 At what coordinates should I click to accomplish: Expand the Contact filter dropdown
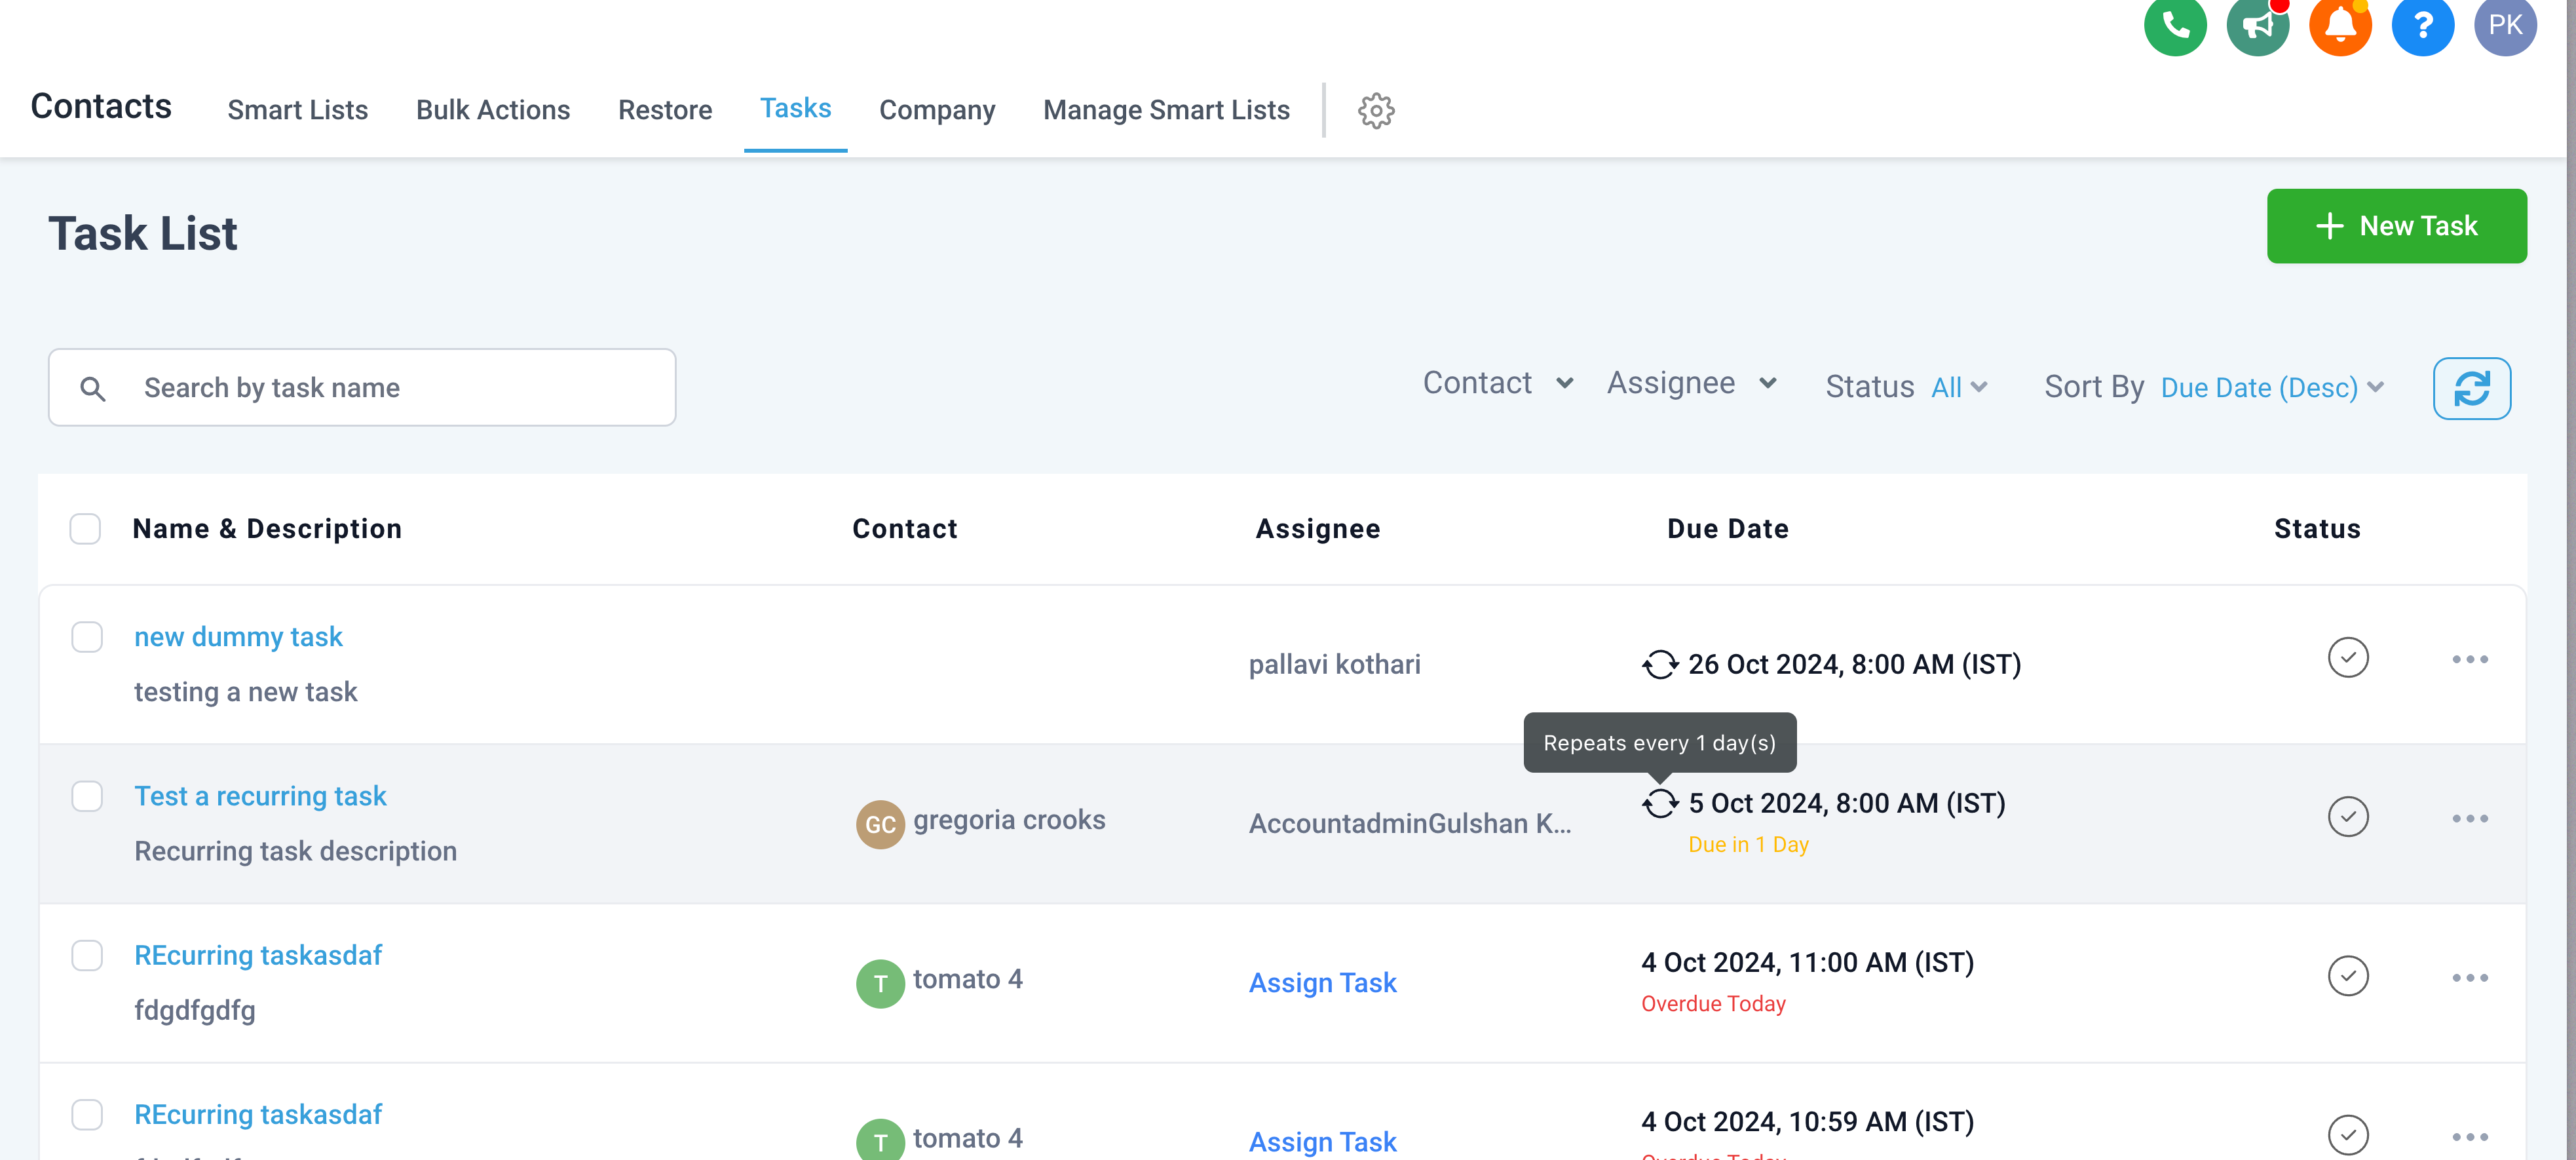point(1498,383)
